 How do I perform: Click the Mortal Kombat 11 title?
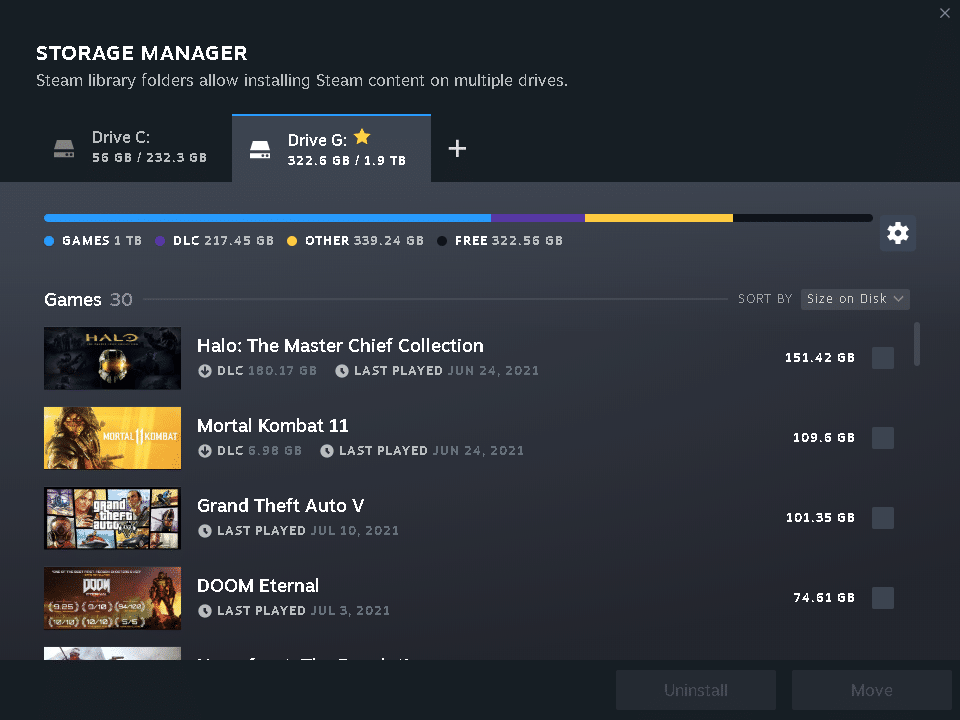[x=272, y=426]
